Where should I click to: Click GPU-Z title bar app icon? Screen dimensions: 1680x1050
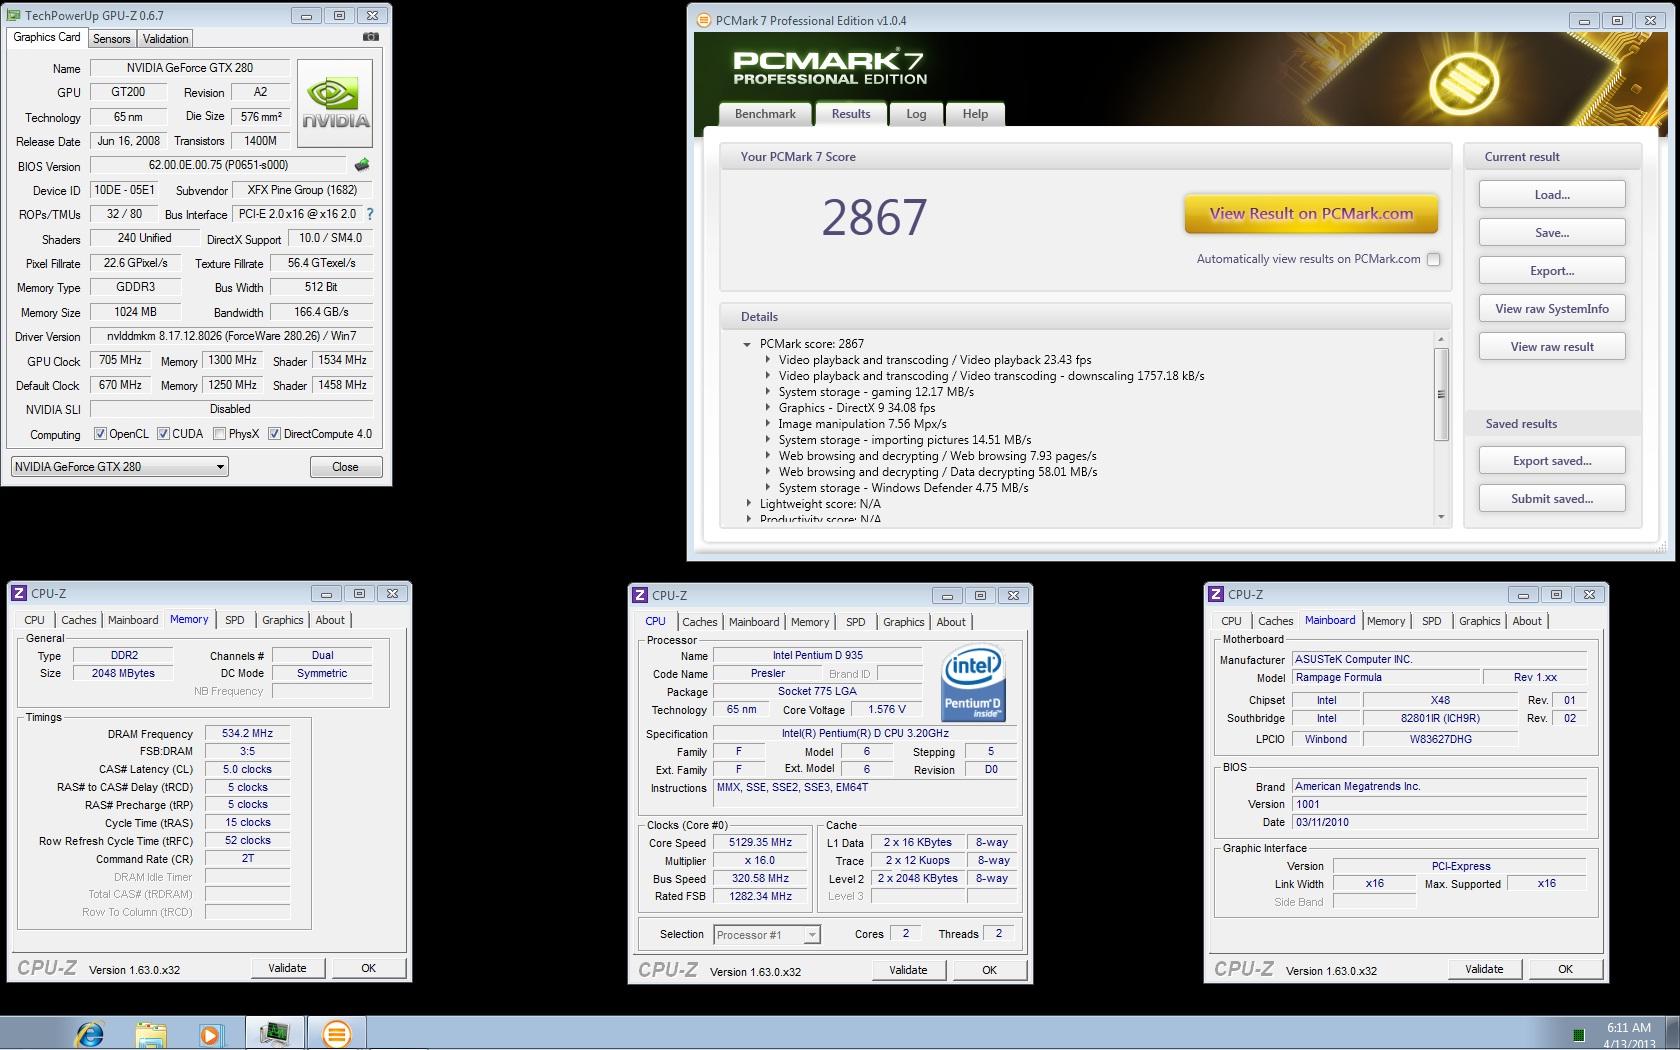pyautogui.click(x=14, y=15)
